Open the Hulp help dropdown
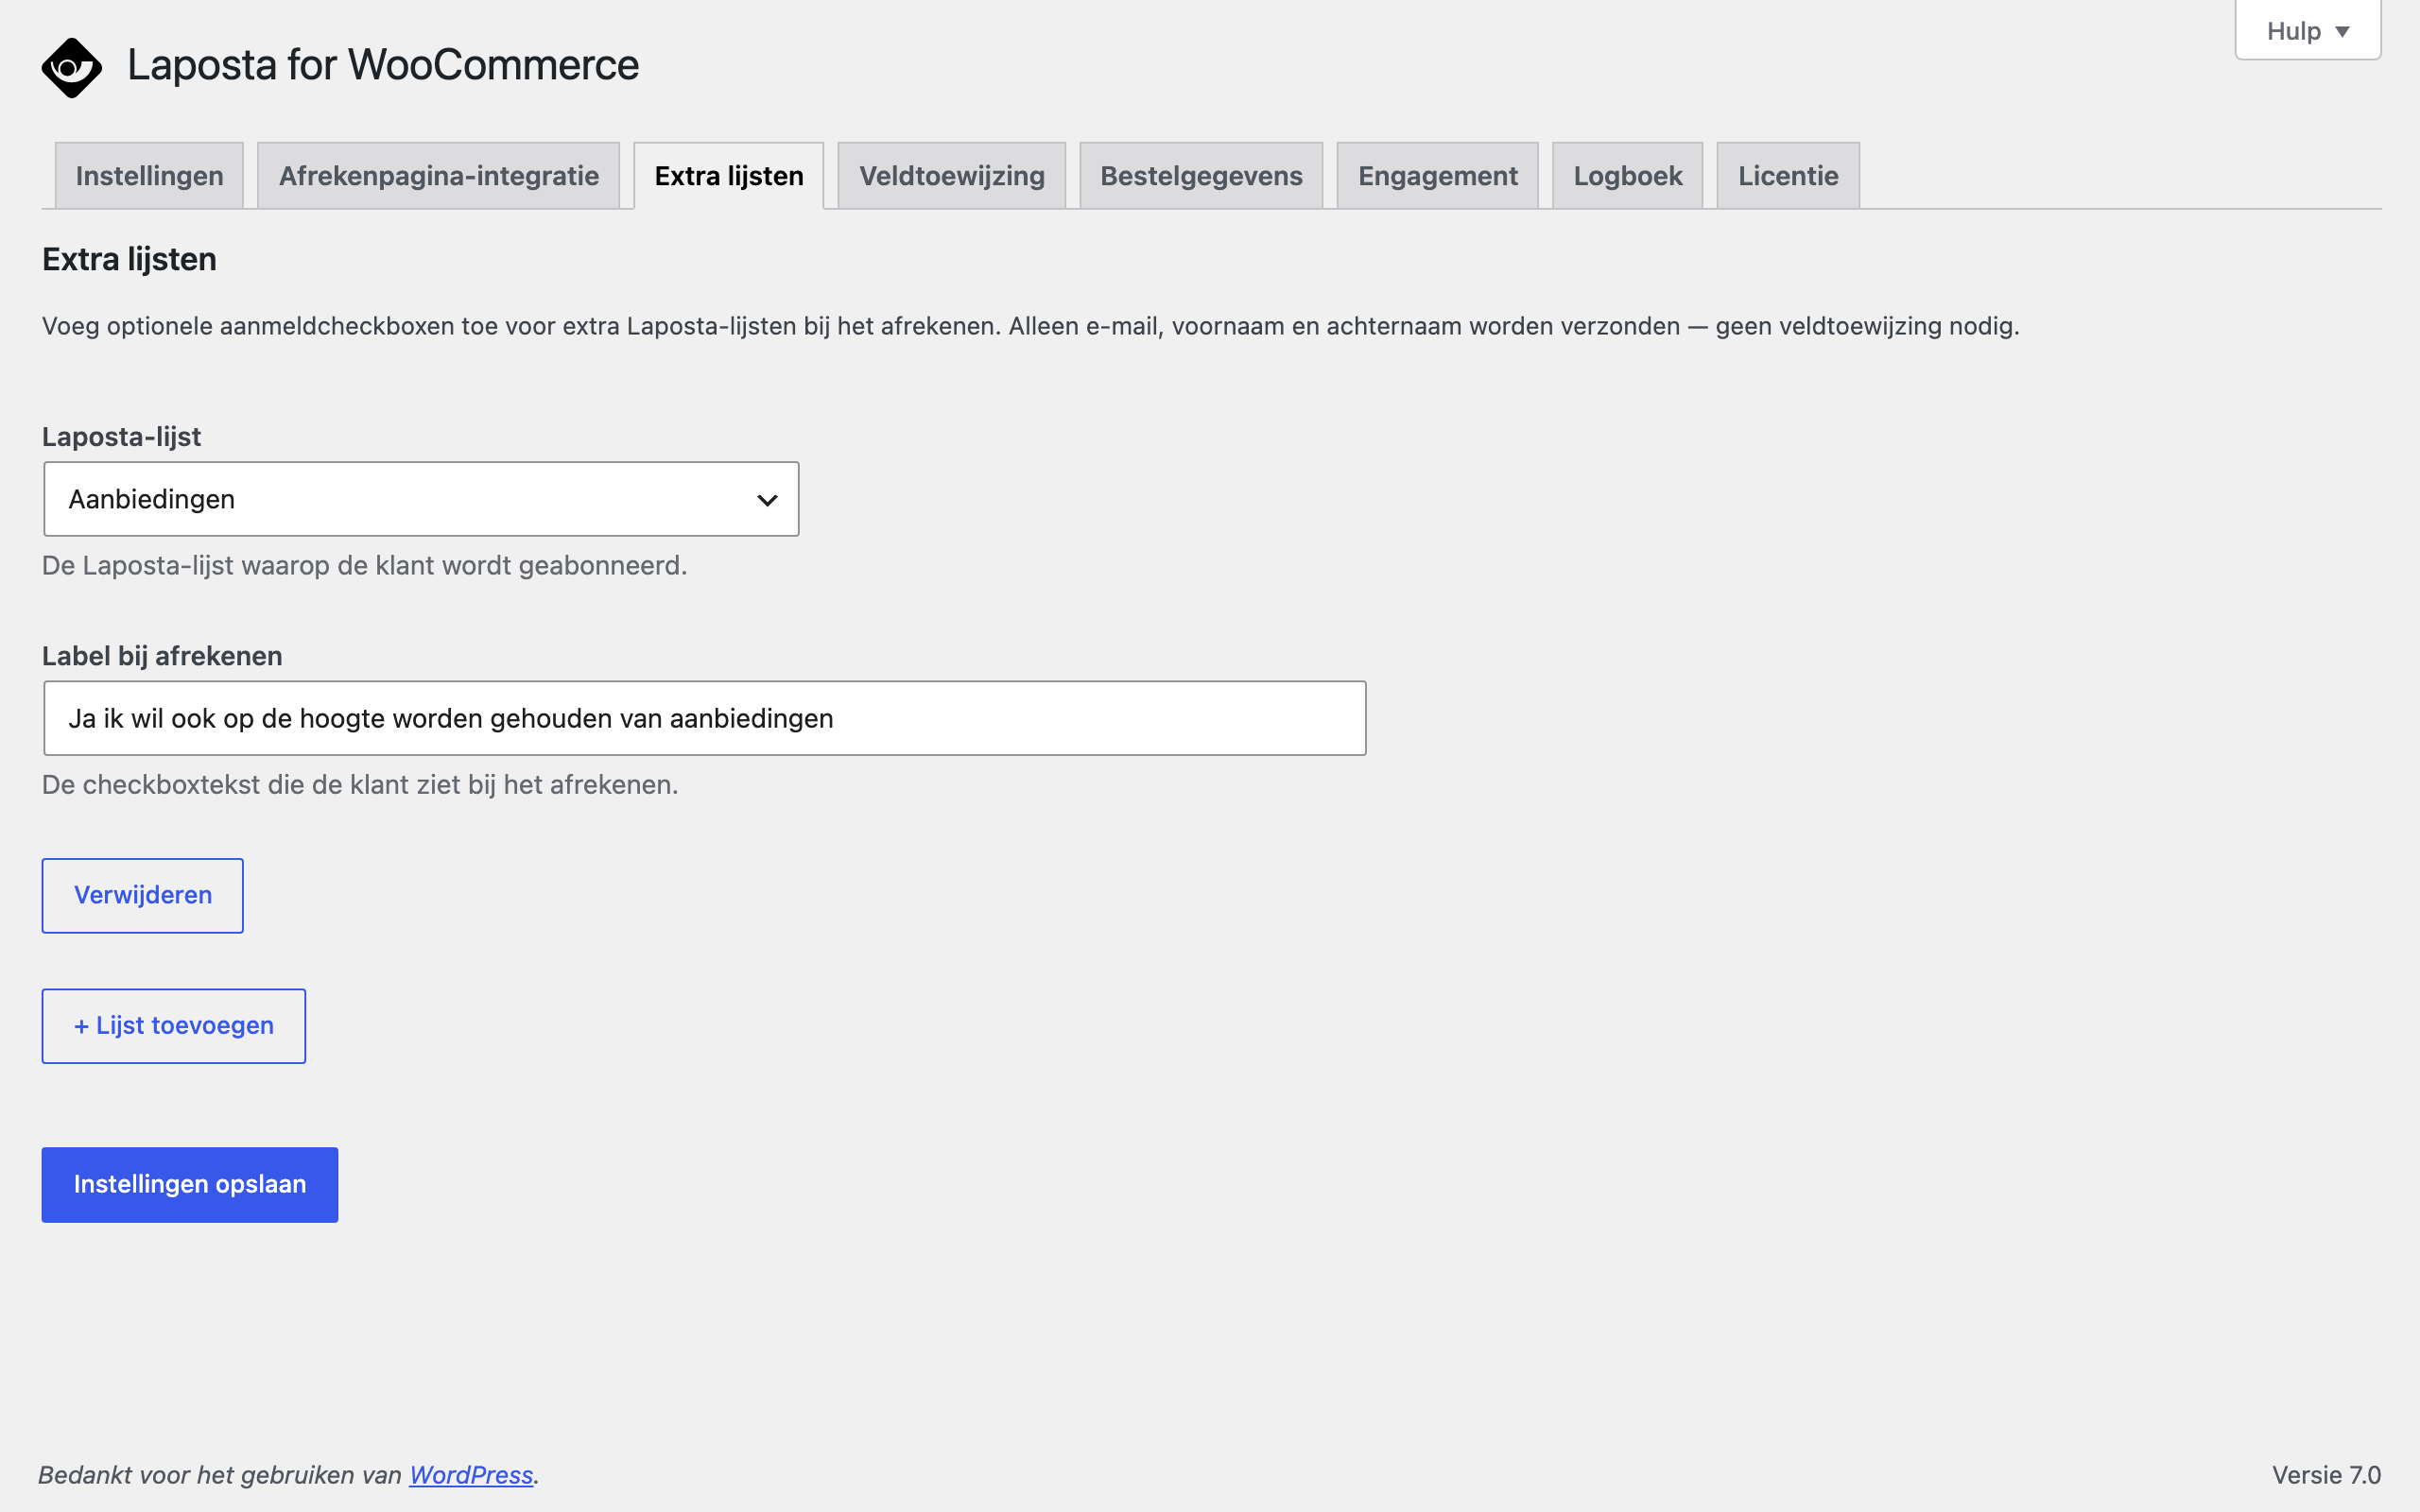 [x=2307, y=31]
